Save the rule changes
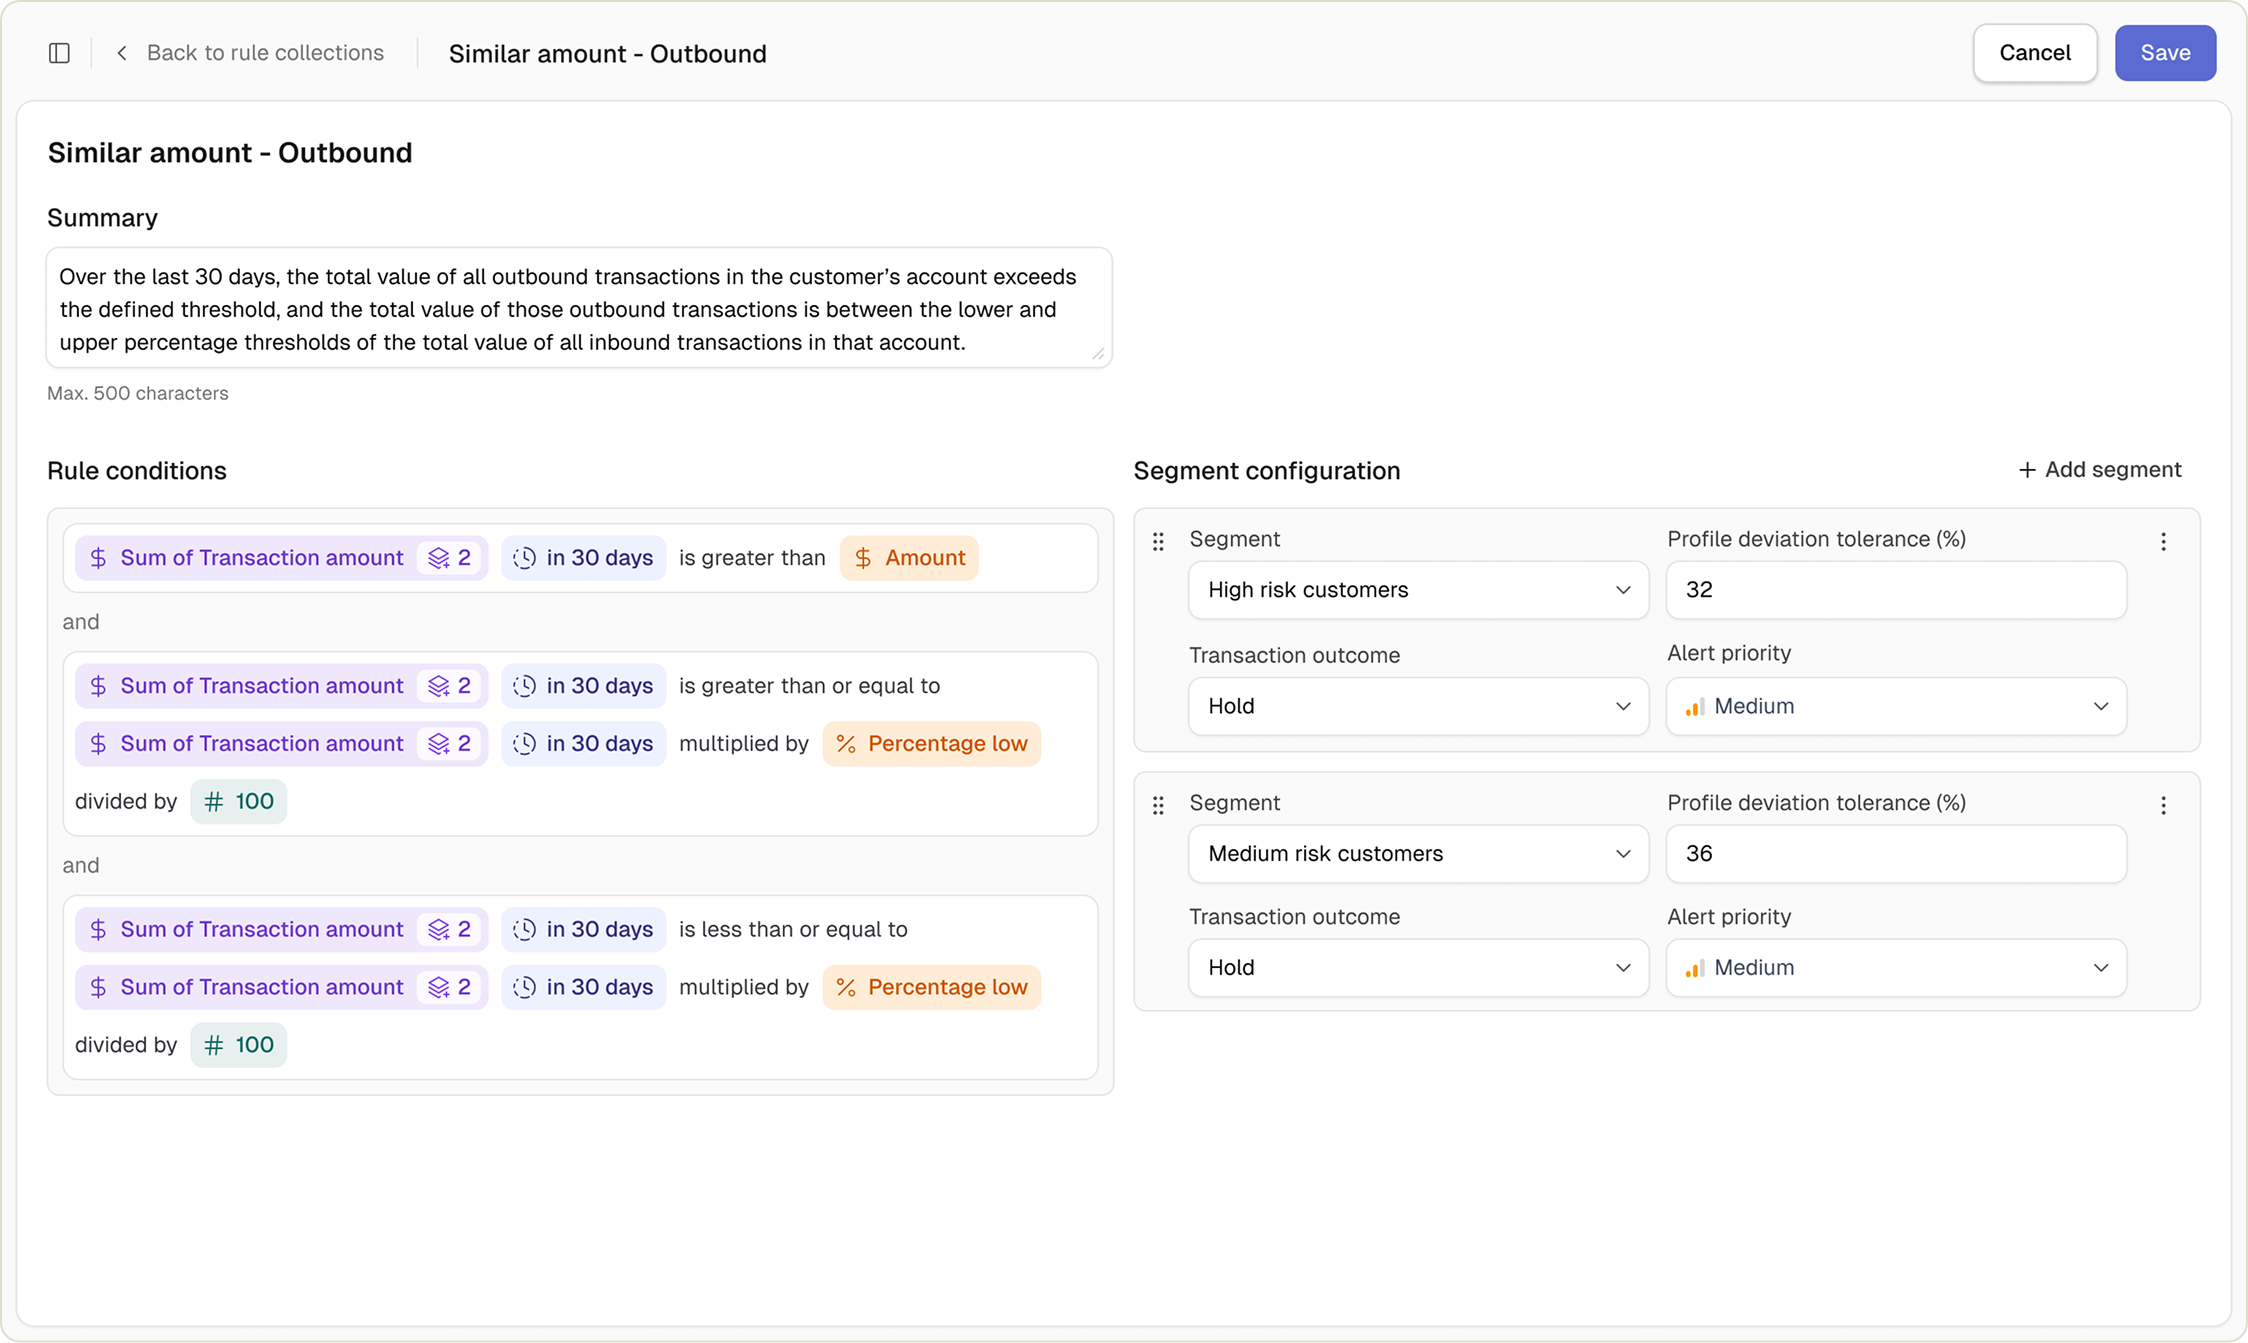 (2165, 53)
